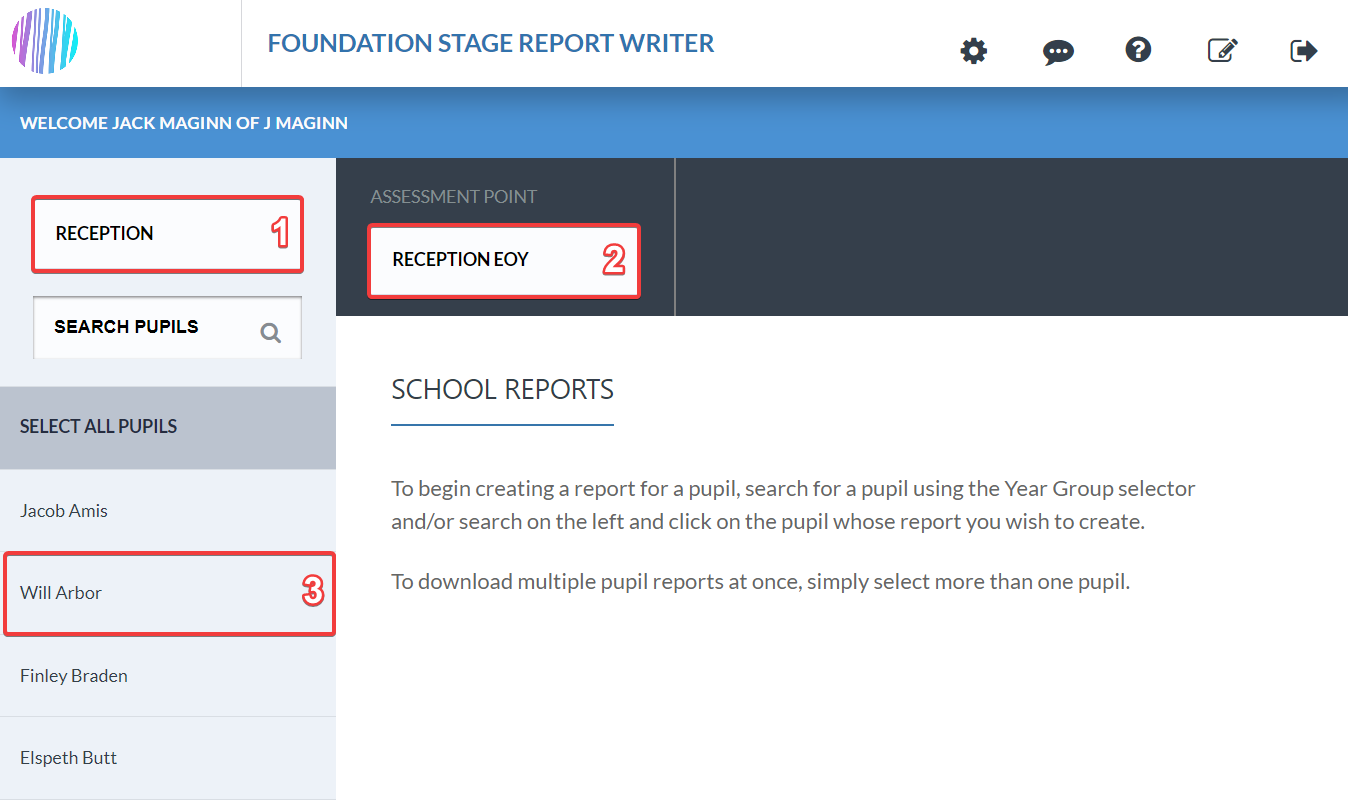Image resolution: width=1348 pixels, height=800 pixels.
Task: Open the Reception EOY assessment point dropdown
Action: 504,260
